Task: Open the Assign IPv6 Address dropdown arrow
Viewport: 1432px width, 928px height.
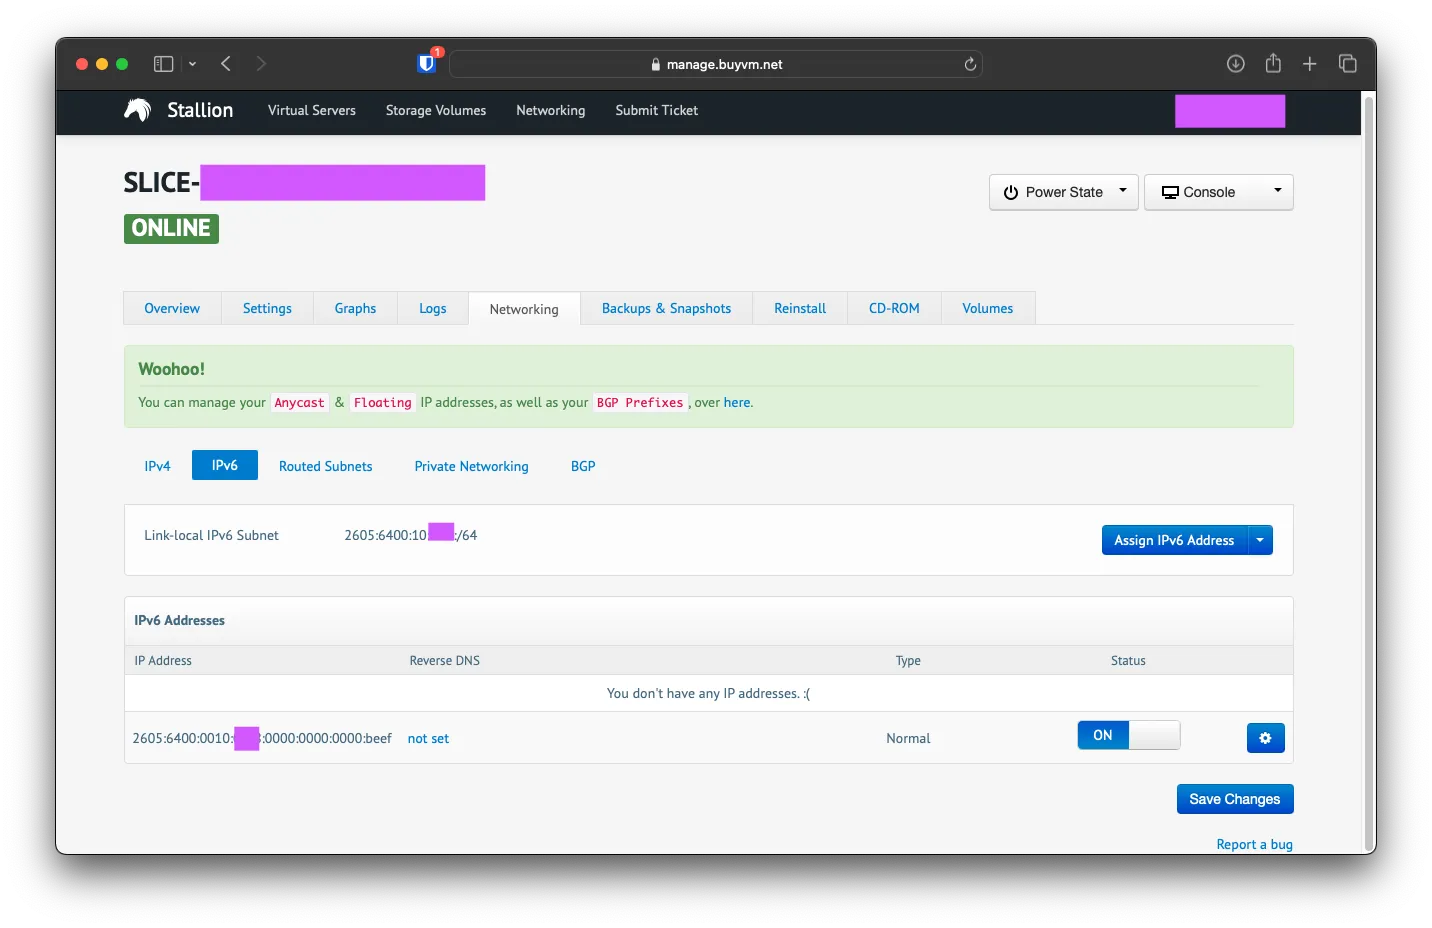Action: coord(1260,540)
